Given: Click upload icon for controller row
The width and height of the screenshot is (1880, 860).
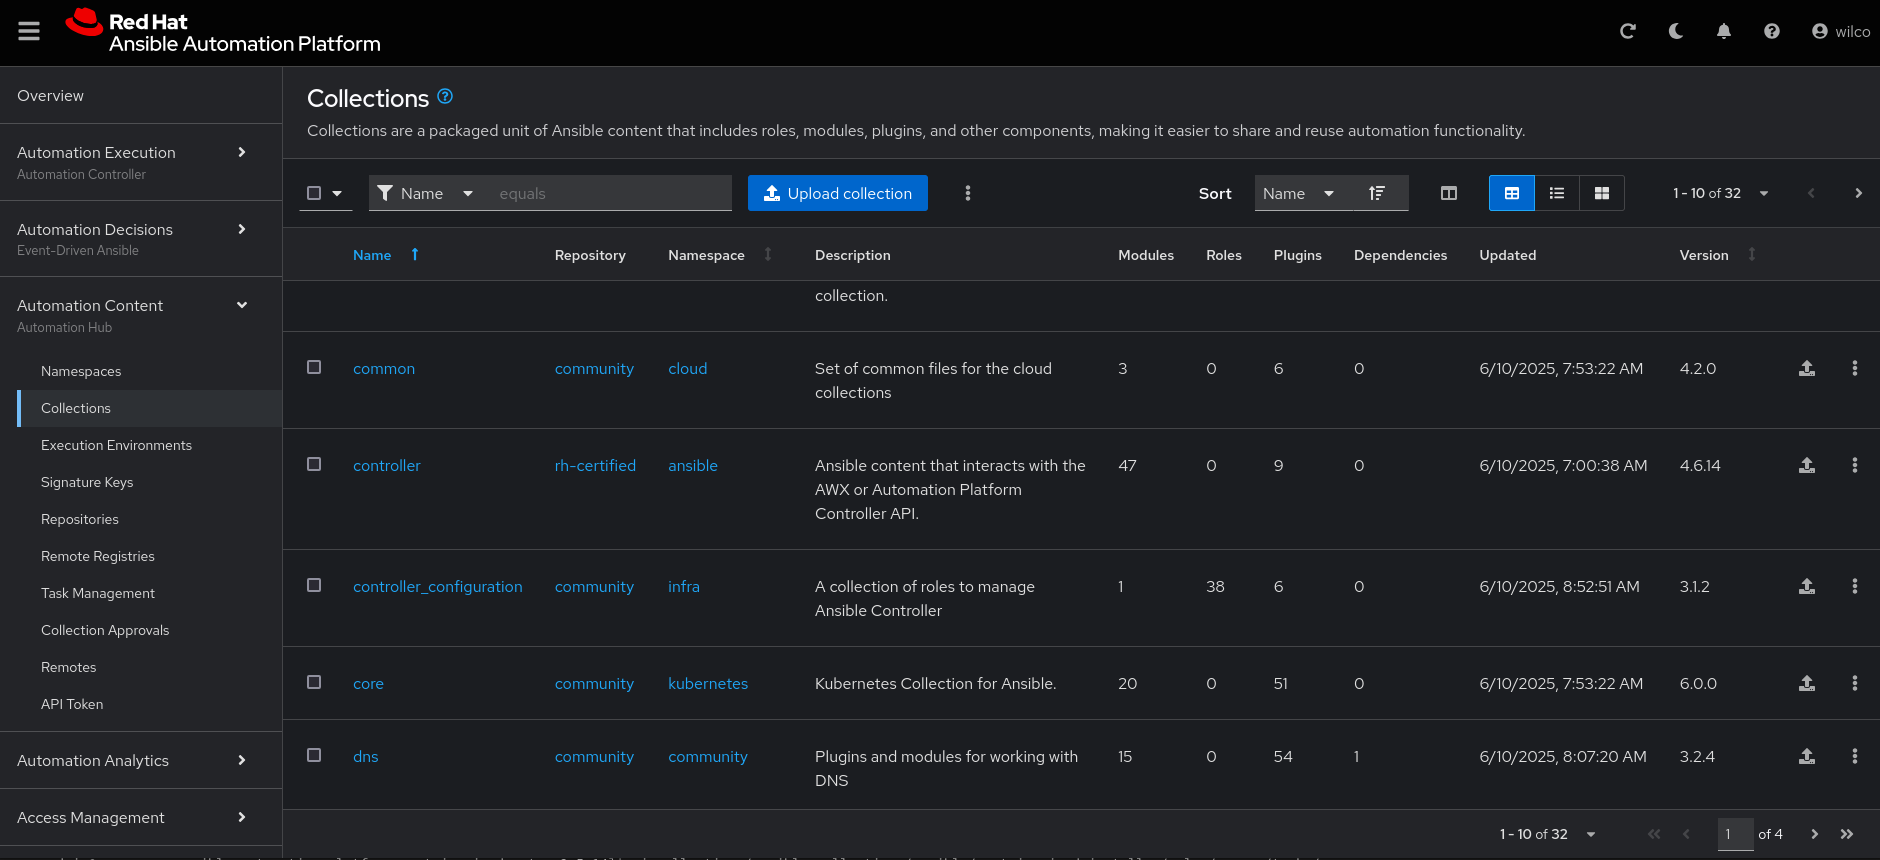Looking at the screenshot, I should pyautogui.click(x=1806, y=465).
